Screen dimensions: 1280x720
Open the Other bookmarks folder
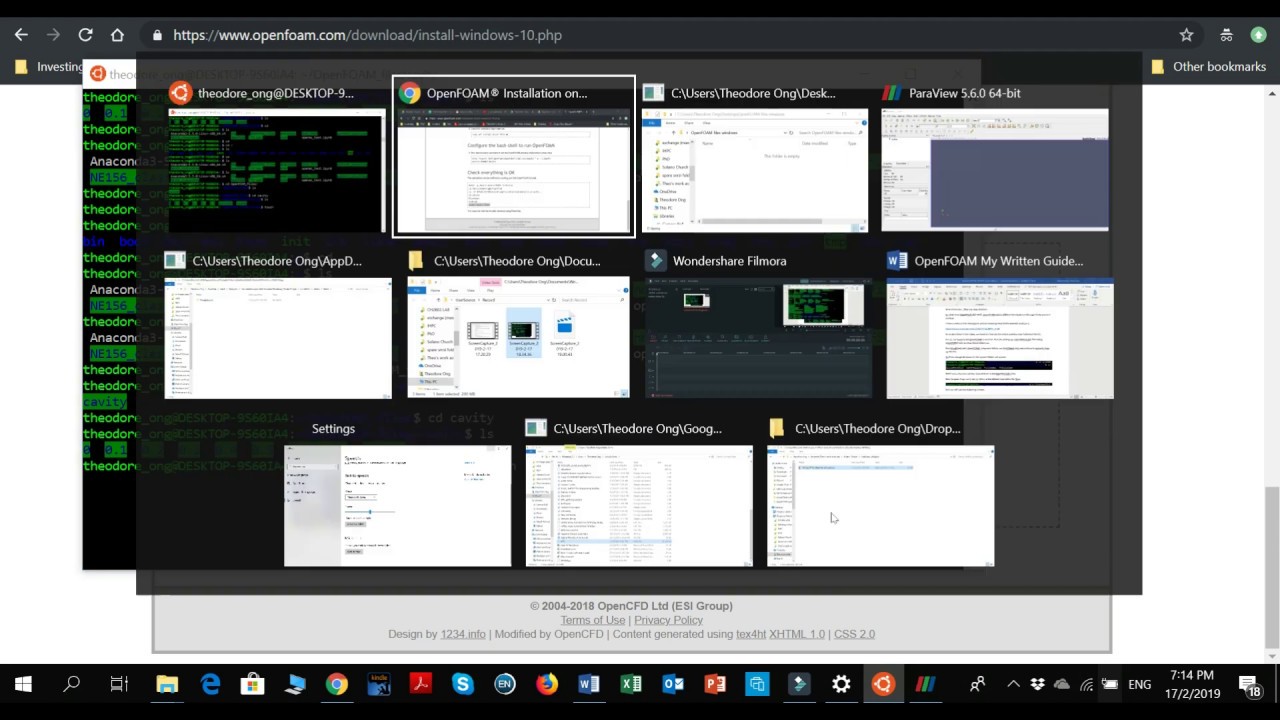point(1208,67)
